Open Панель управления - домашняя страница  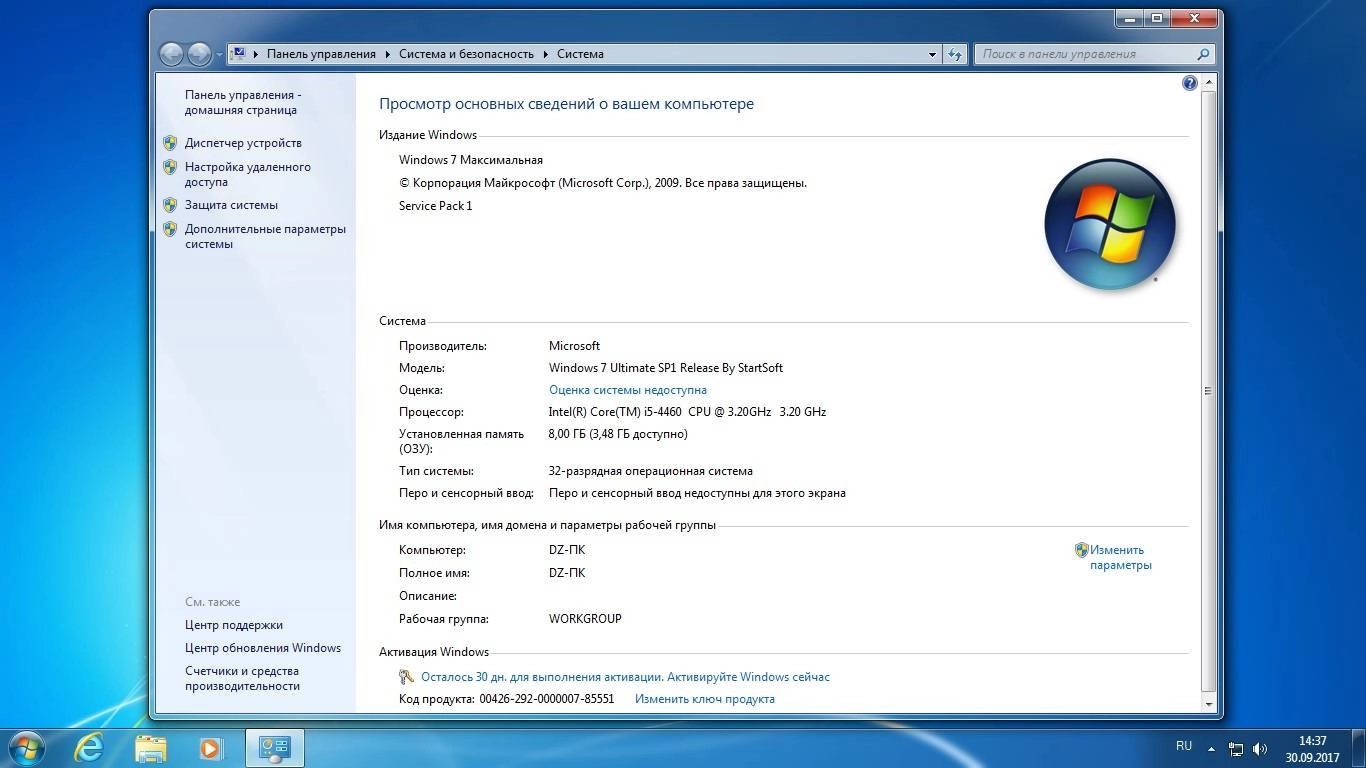tap(243, 103)
